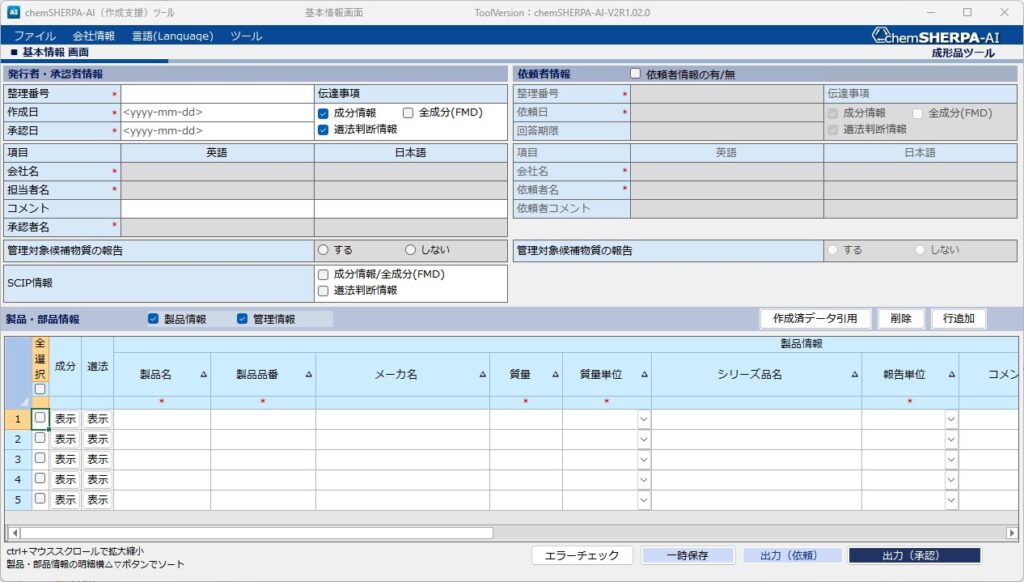Open the 質量単位 dropdown in row 1
This screenshot has width=1024, height=582.
tap(644, 419)
